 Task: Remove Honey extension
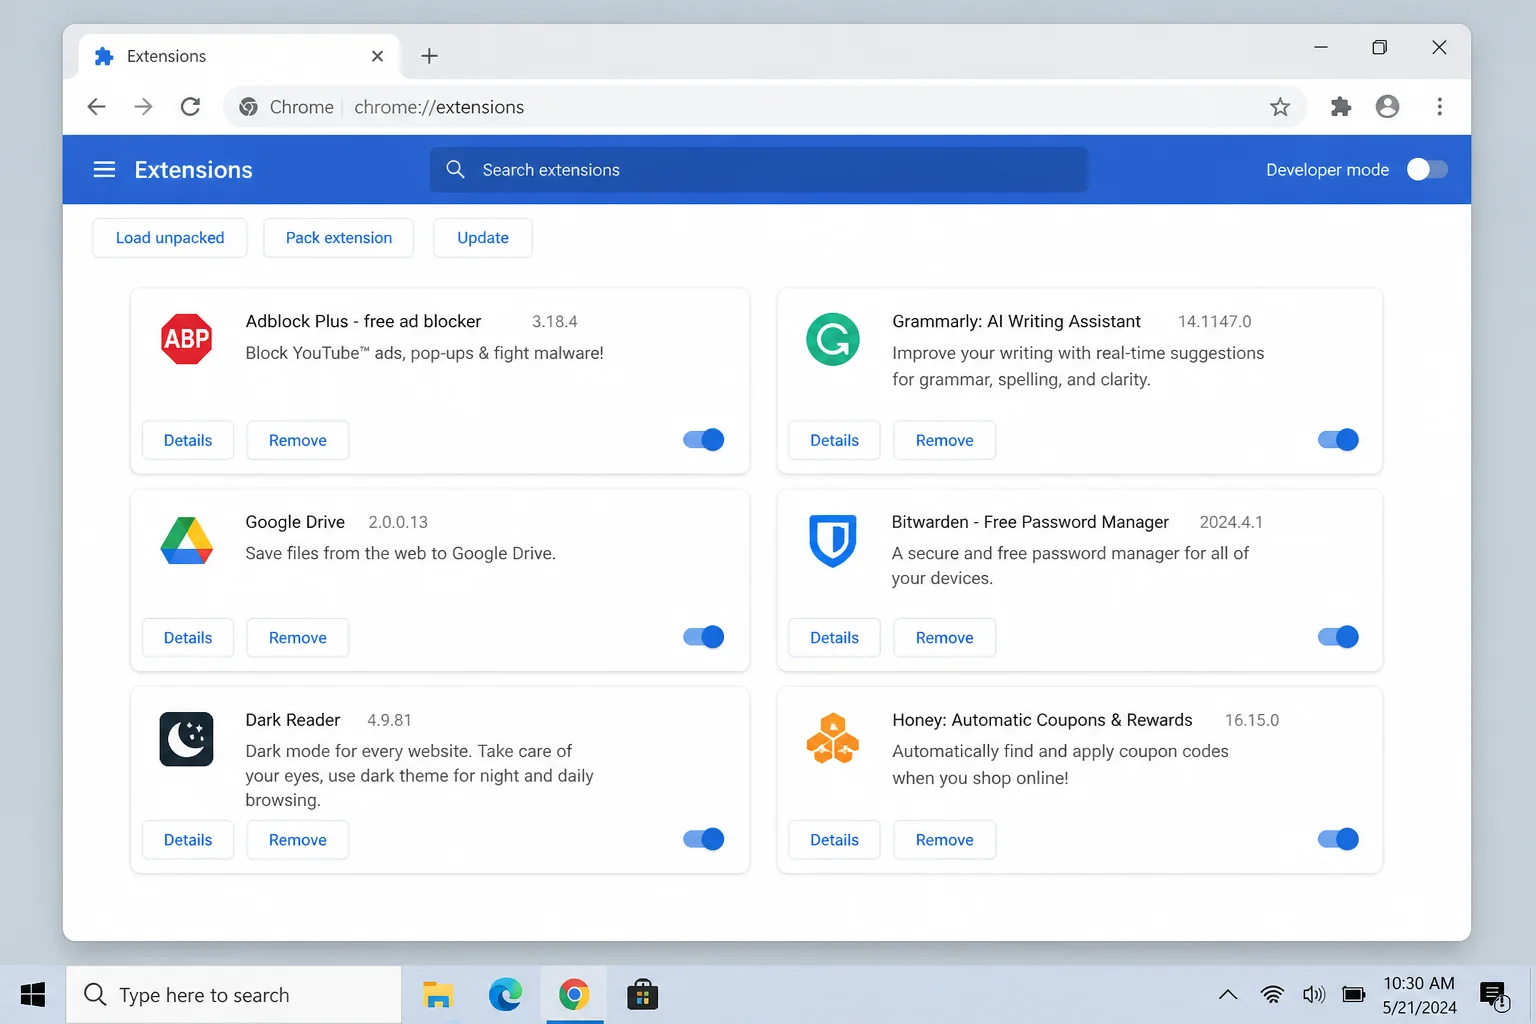[x=944, y=840]
